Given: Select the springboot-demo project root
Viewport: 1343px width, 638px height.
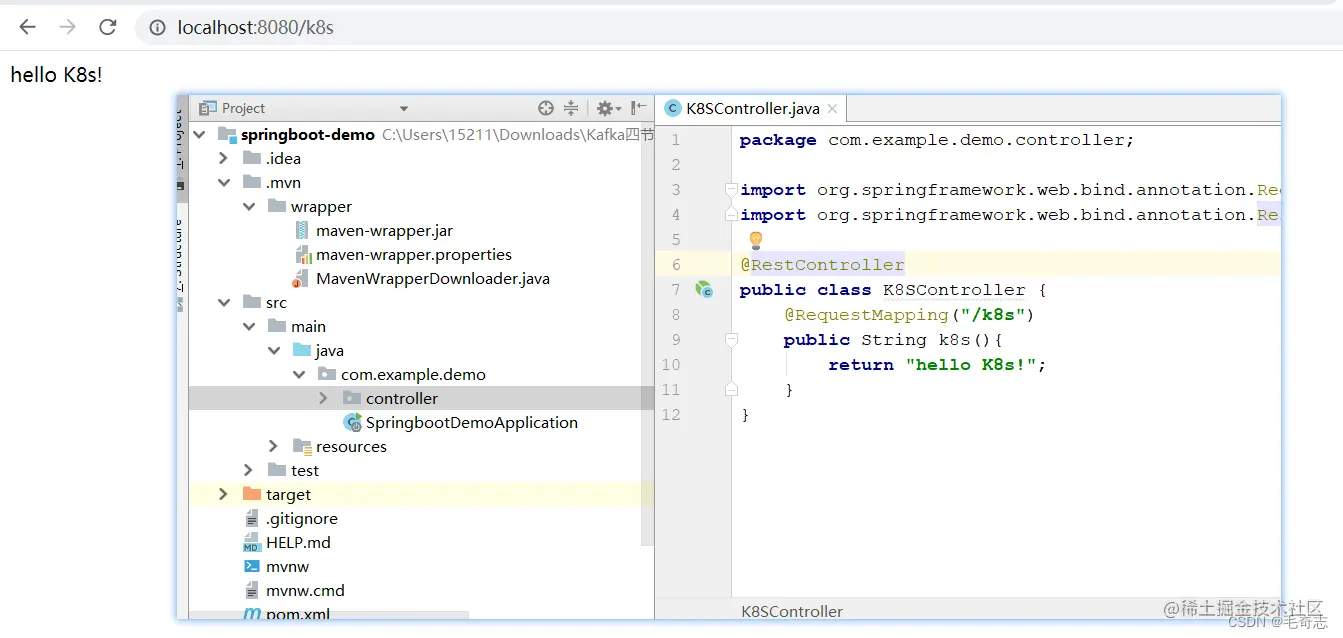Looking at the screenshot, I should (x=308, y=134).
